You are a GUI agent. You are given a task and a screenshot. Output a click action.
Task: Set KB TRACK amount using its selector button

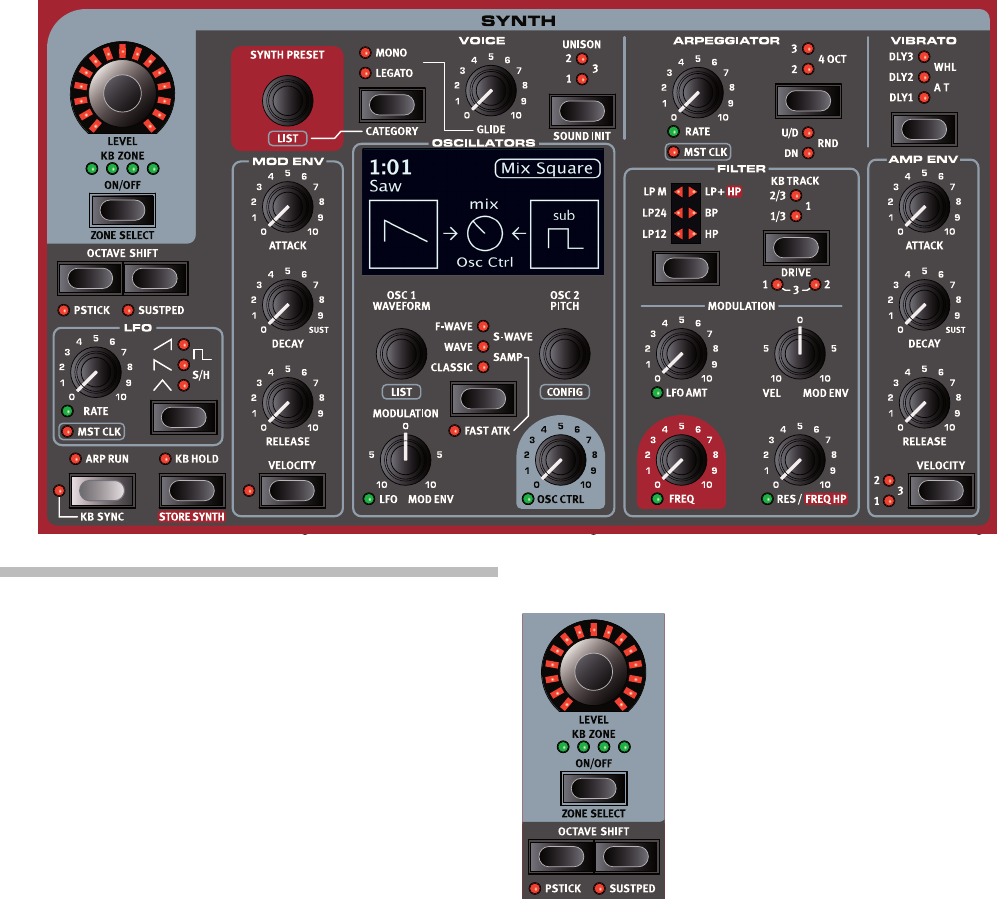(796, 245)
